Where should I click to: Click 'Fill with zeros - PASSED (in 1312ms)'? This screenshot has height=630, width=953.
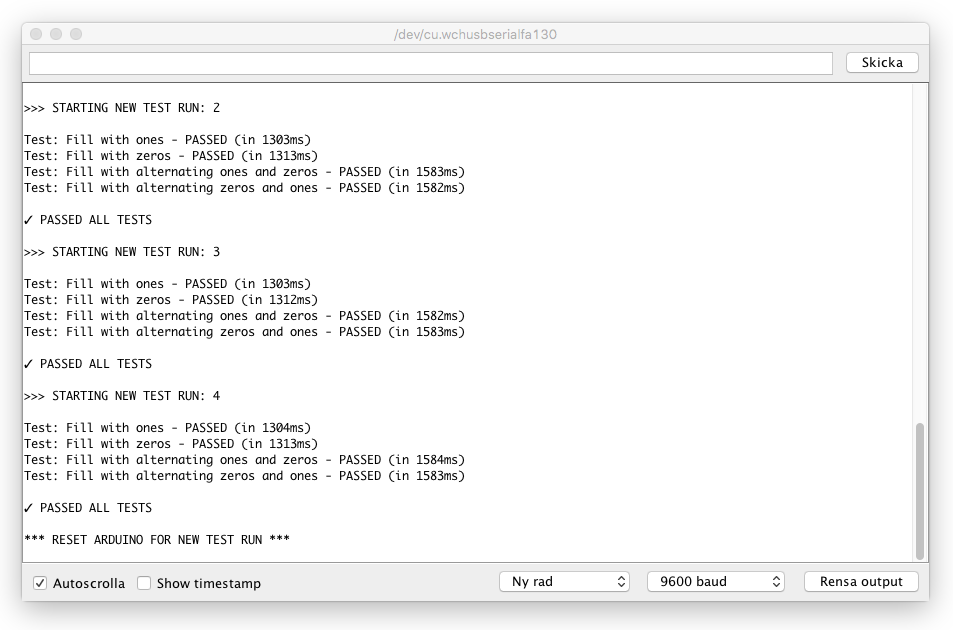(192, 300)
